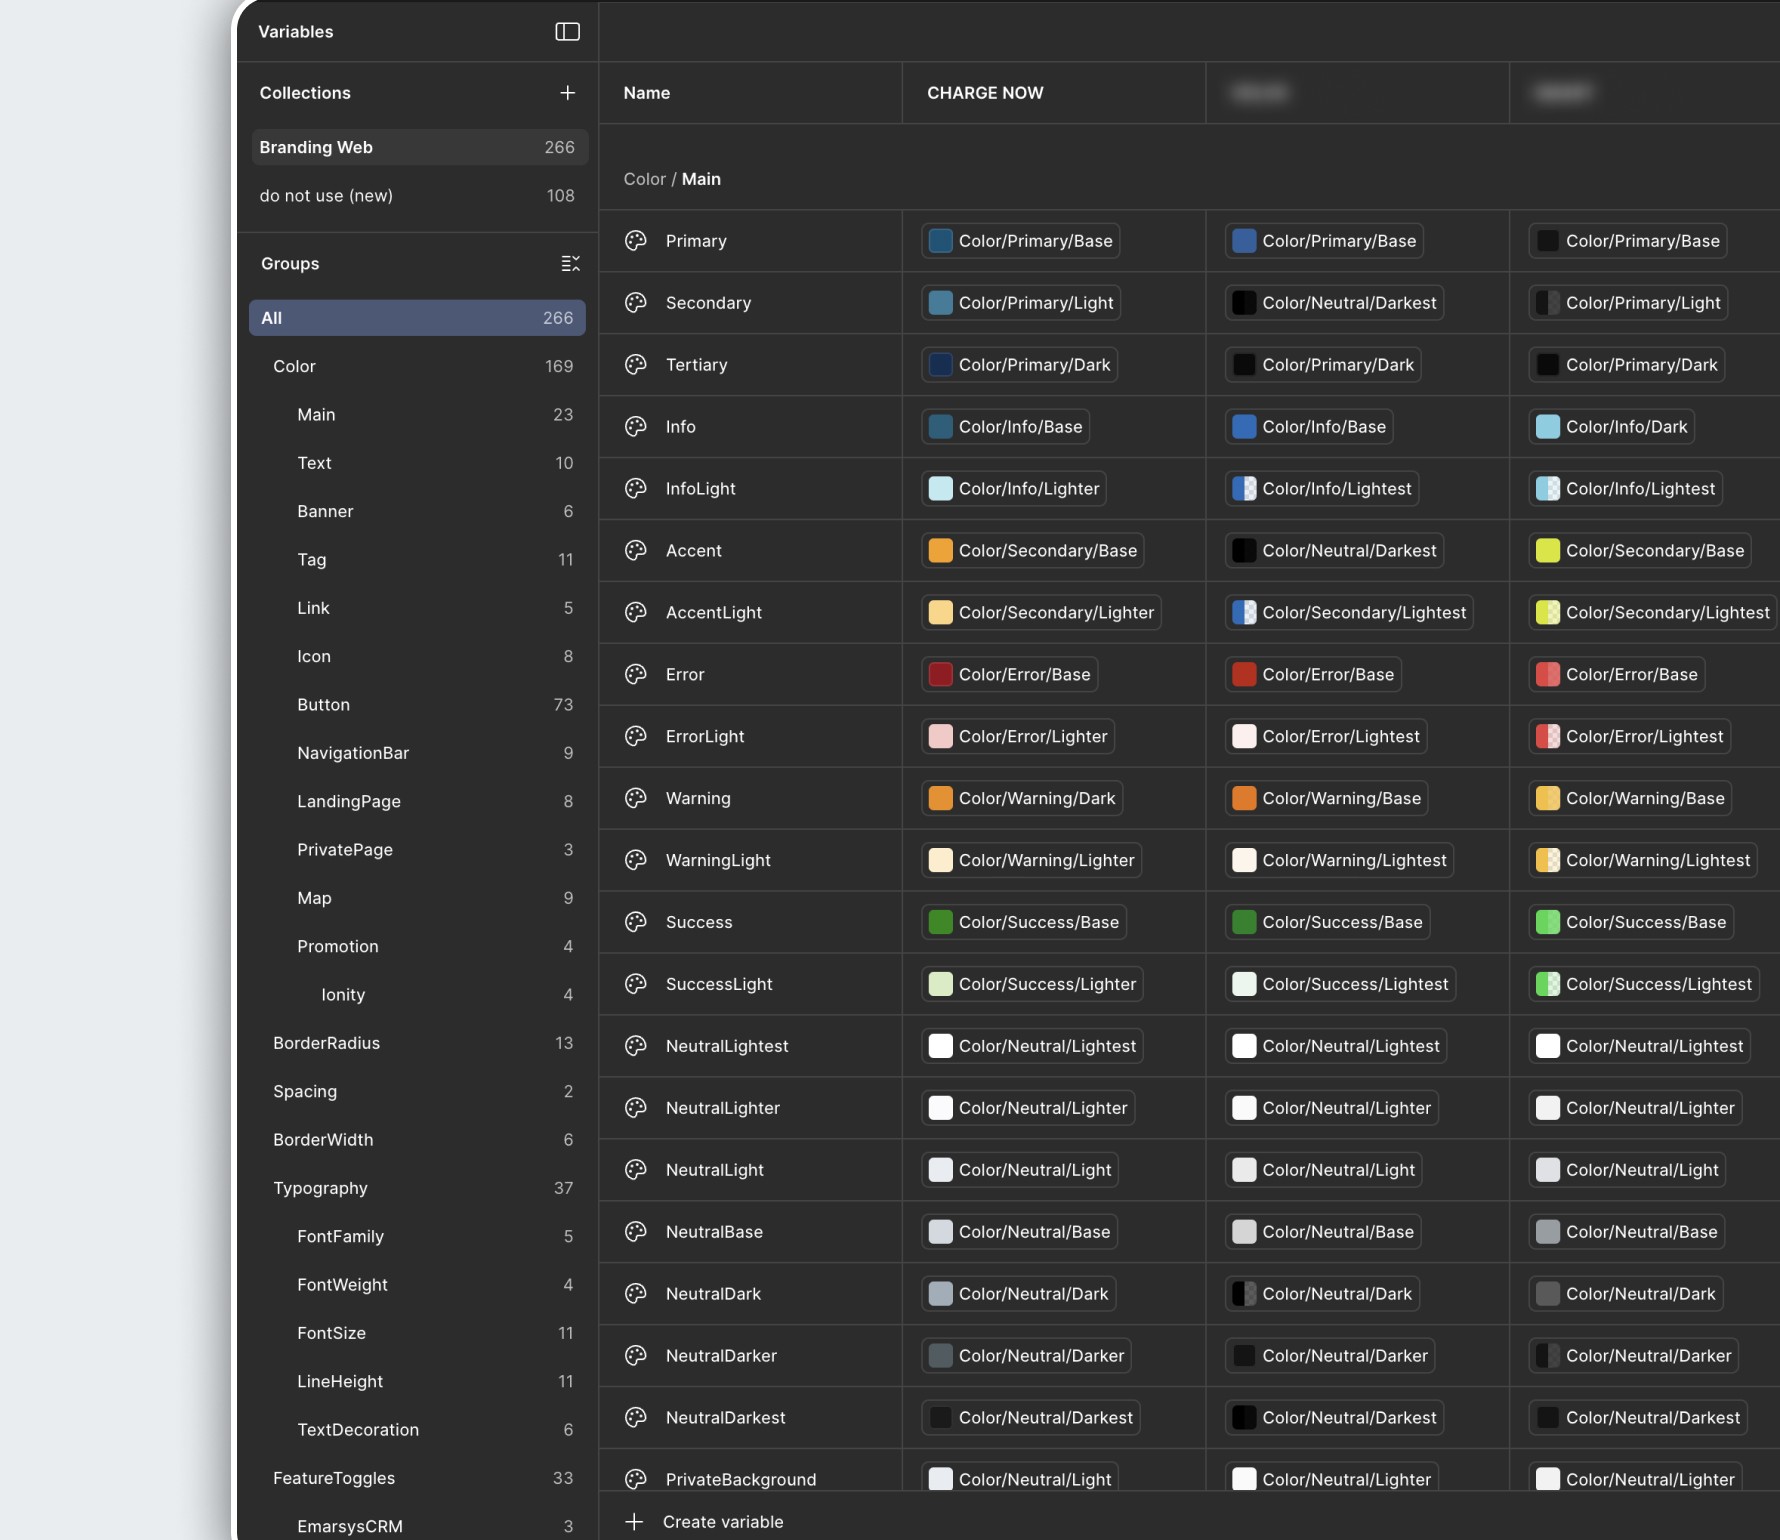Open third column Color/Info/Dark value for Info

[x=1612, y=427]
